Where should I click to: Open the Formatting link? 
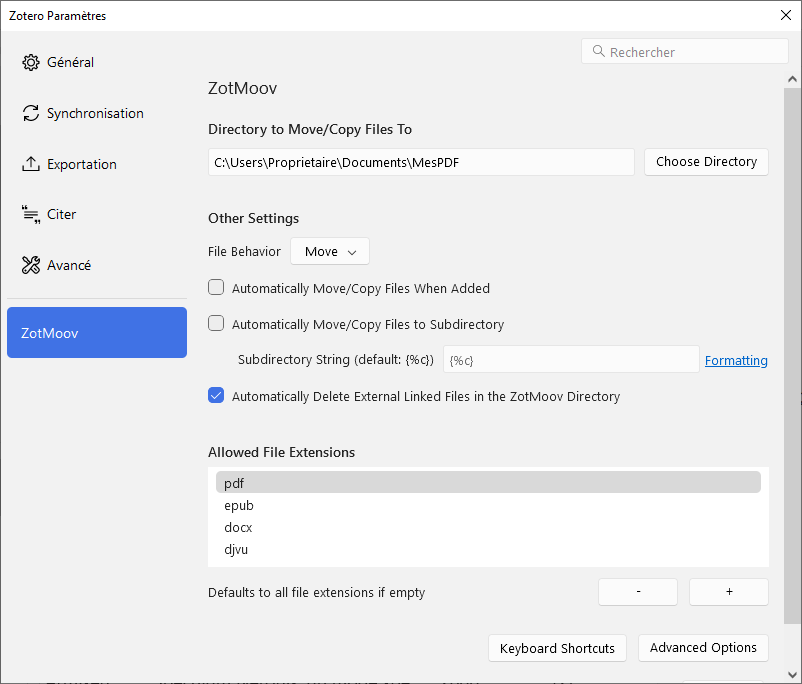click(x=736, y=361)
